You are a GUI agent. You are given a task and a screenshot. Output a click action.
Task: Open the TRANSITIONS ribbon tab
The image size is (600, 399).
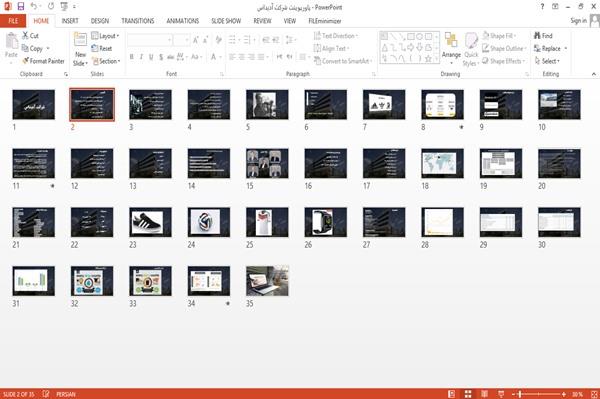click(x=138, y=21)
